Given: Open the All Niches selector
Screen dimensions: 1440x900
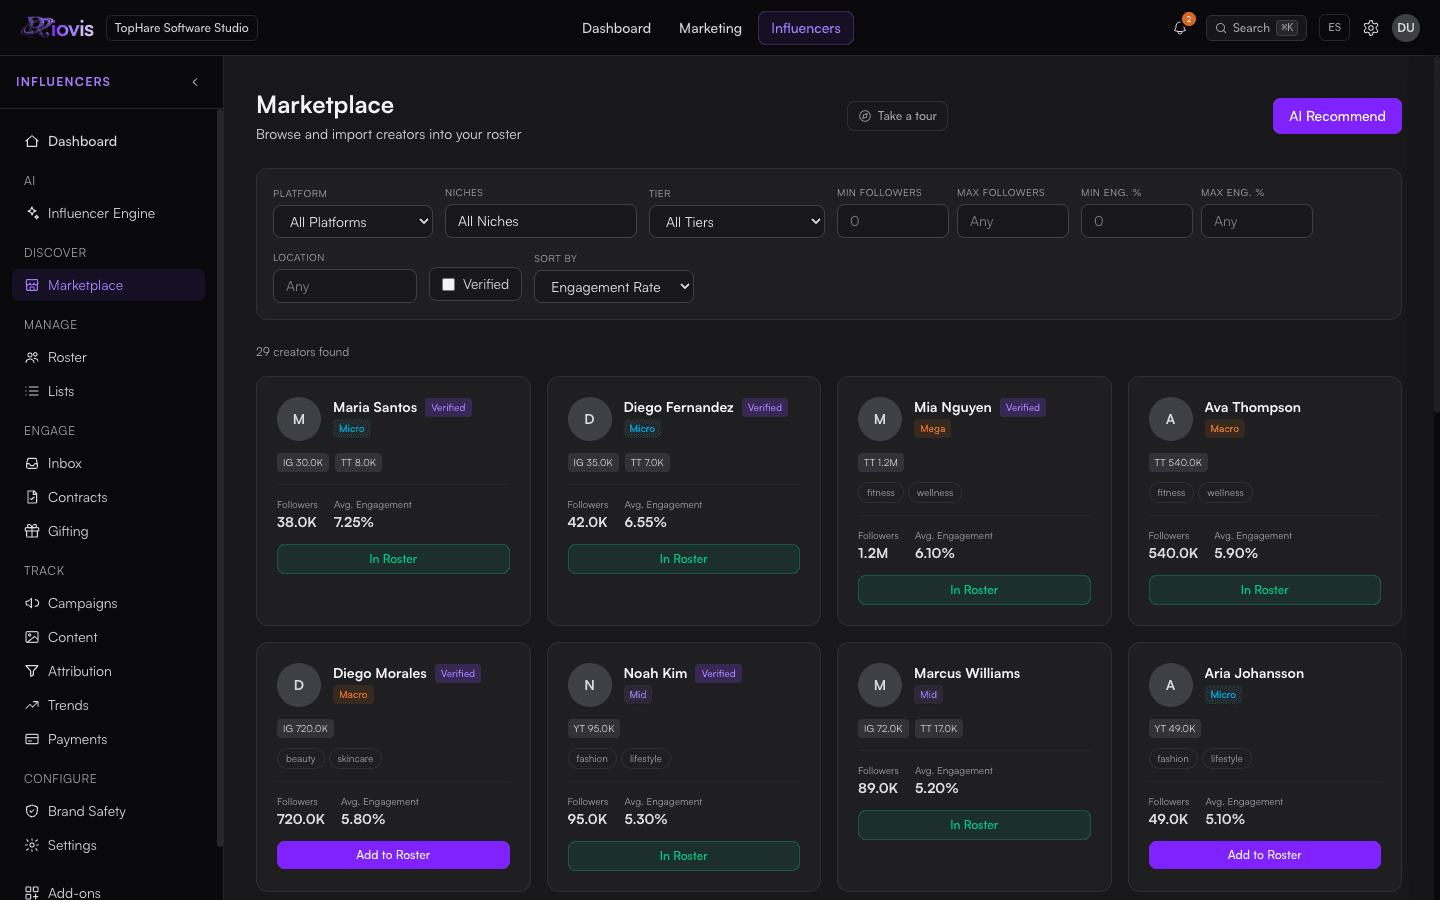Looking at the screenshot, I should tap(541, 221).
